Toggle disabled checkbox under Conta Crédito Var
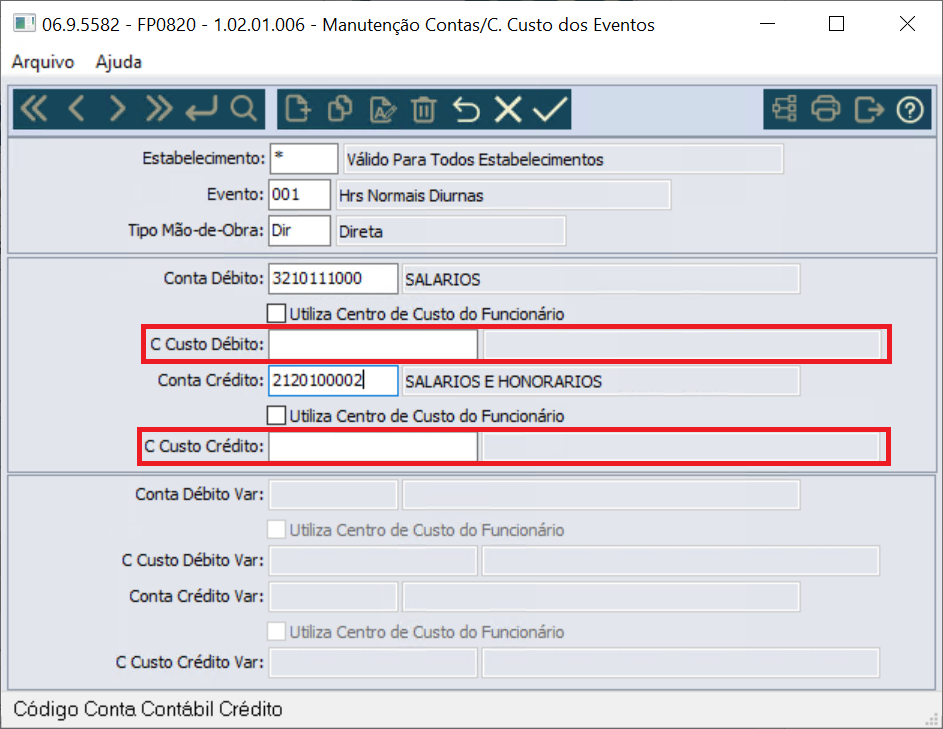 point(277,632)
